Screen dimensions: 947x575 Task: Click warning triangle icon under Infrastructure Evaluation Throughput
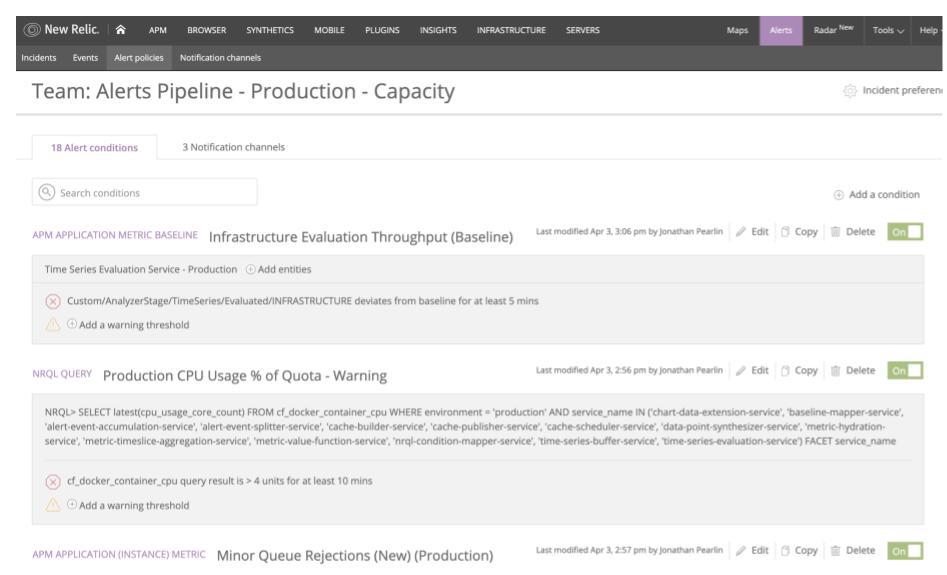[53, 324]
